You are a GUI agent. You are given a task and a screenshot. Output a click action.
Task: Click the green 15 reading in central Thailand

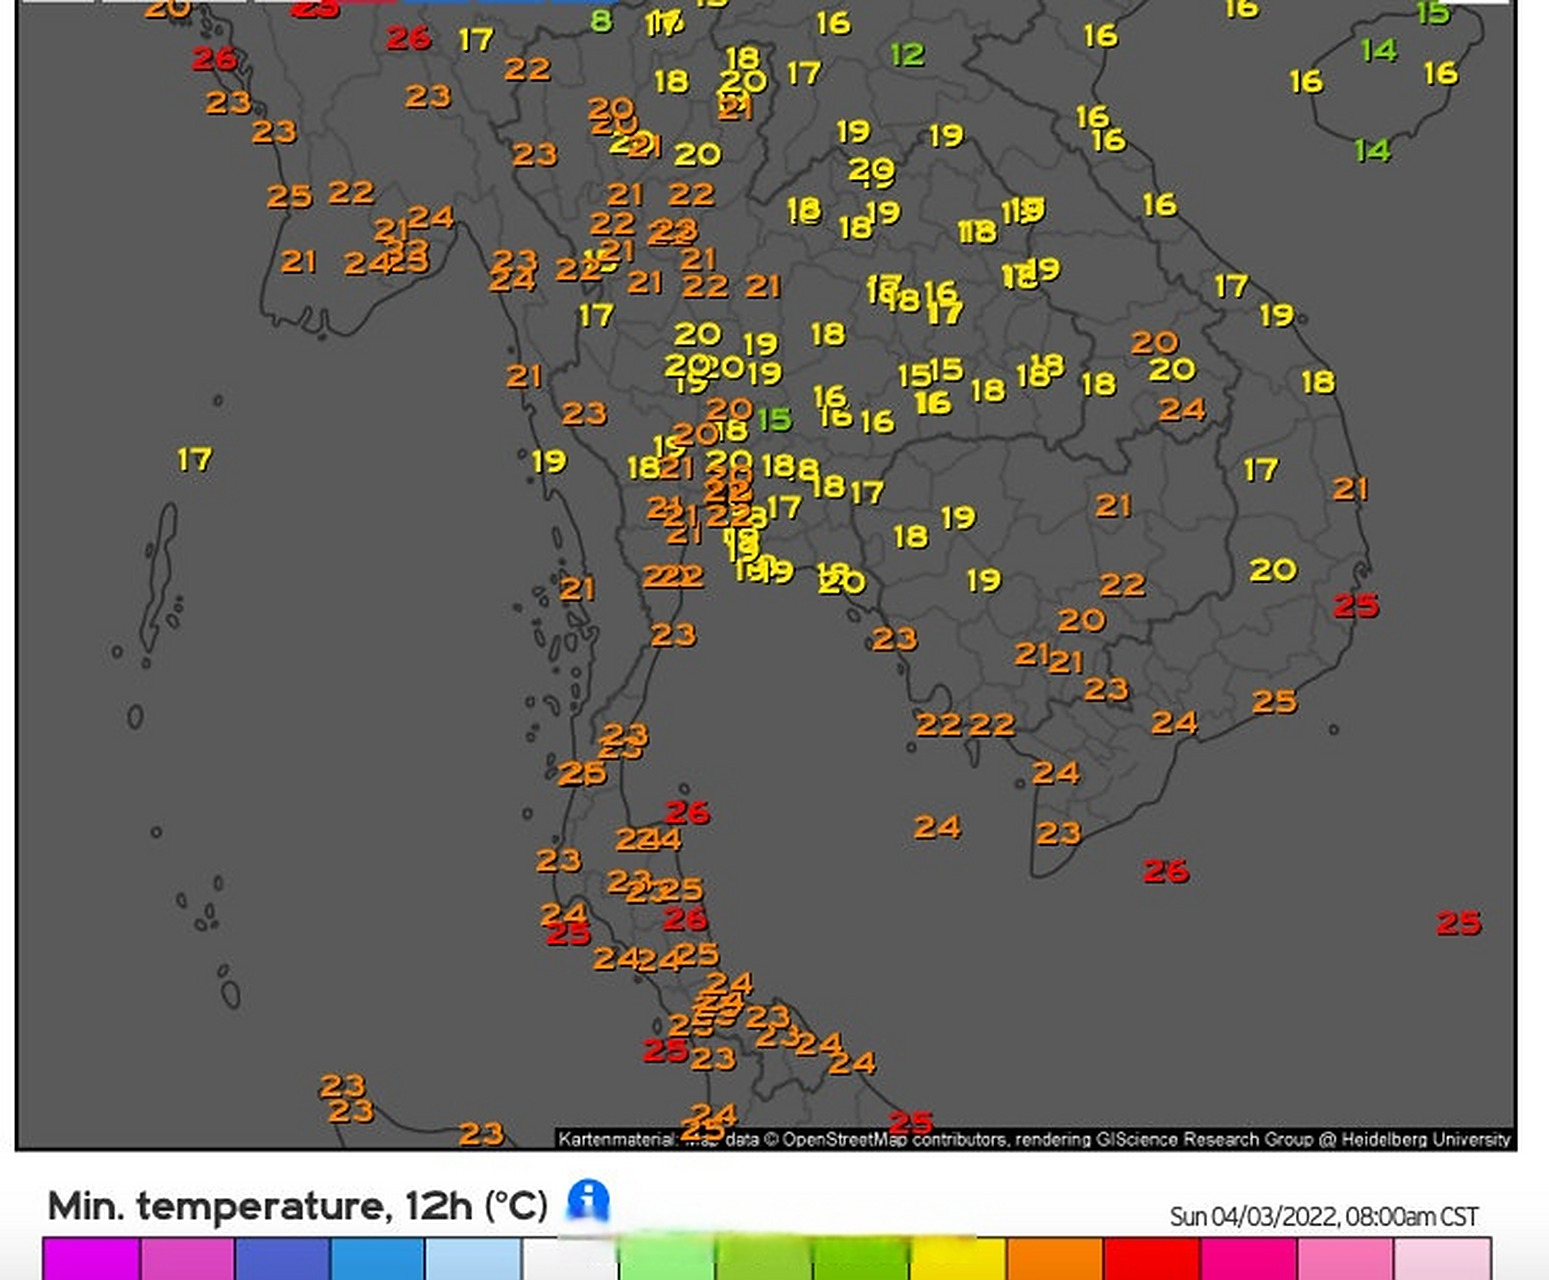click(774, 419)
